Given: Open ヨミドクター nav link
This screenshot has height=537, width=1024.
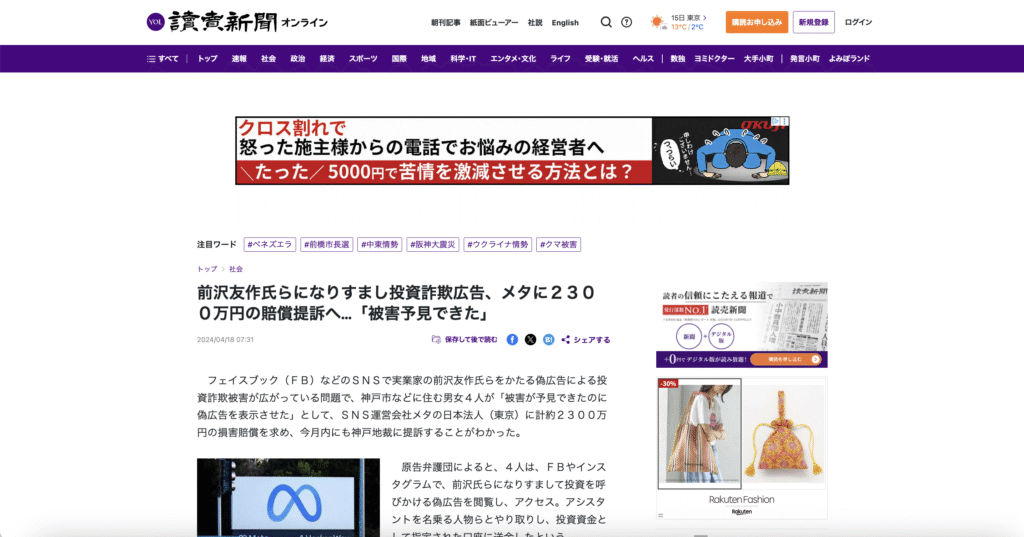Looking at the screenshot, I should pyautogui.click(x=714, y=59).
